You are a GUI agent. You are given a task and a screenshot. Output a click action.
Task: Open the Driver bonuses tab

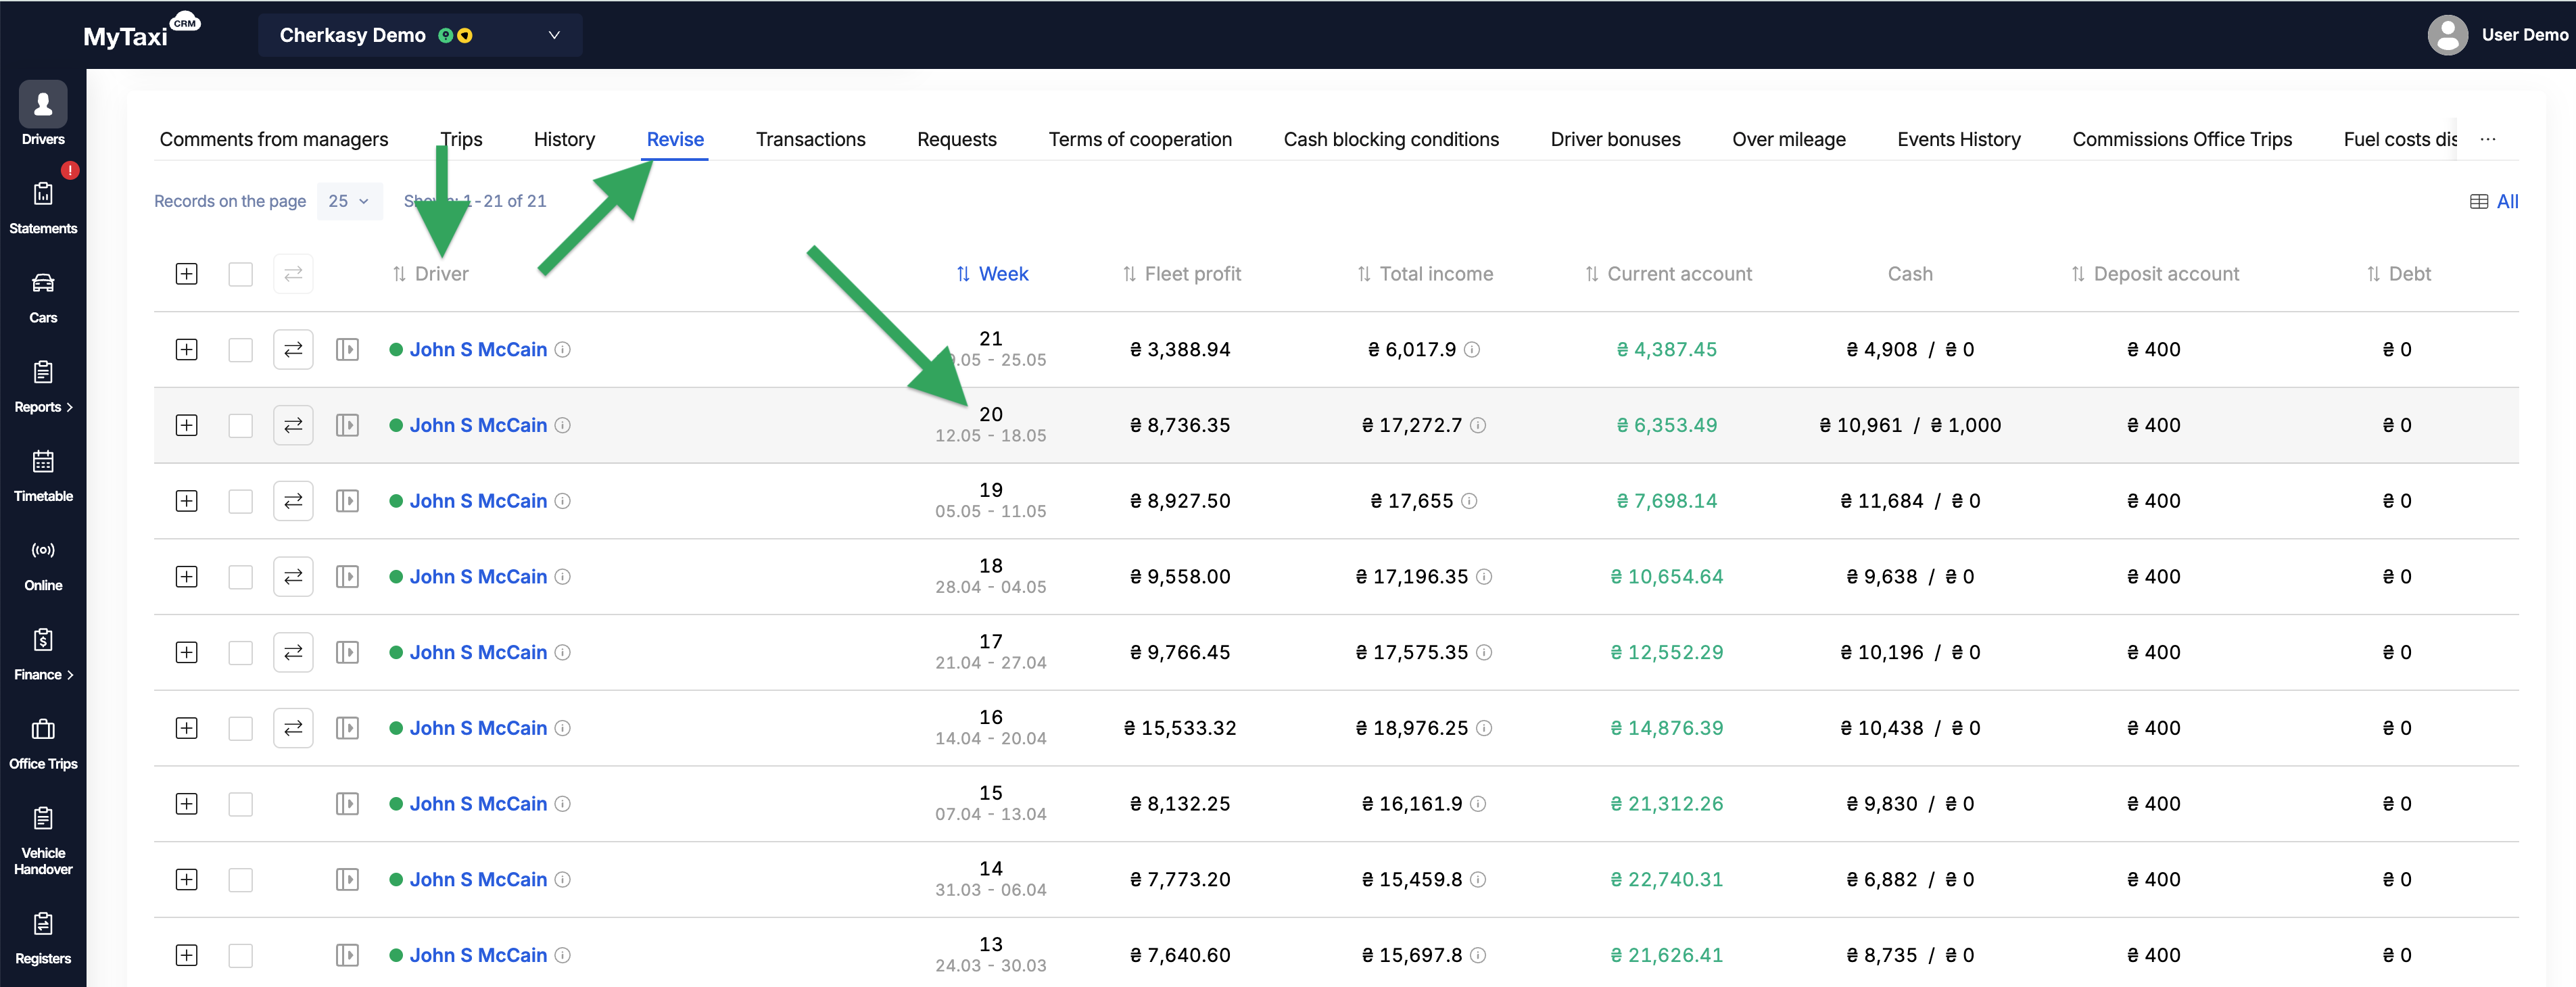(x=1615, y=139)
